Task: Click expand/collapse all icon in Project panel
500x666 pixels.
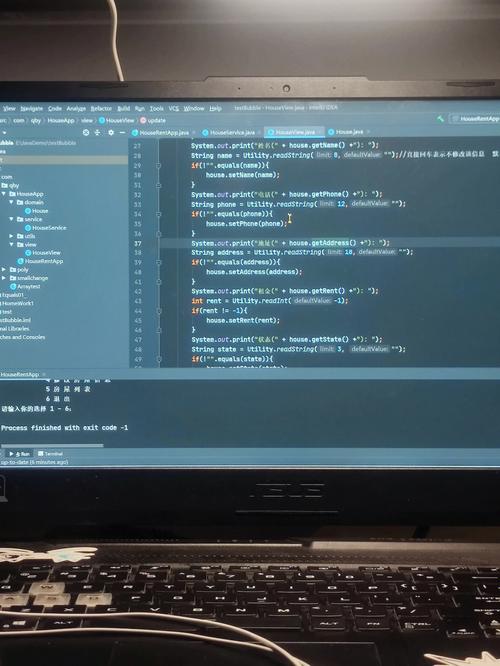Action: (97, 133)
